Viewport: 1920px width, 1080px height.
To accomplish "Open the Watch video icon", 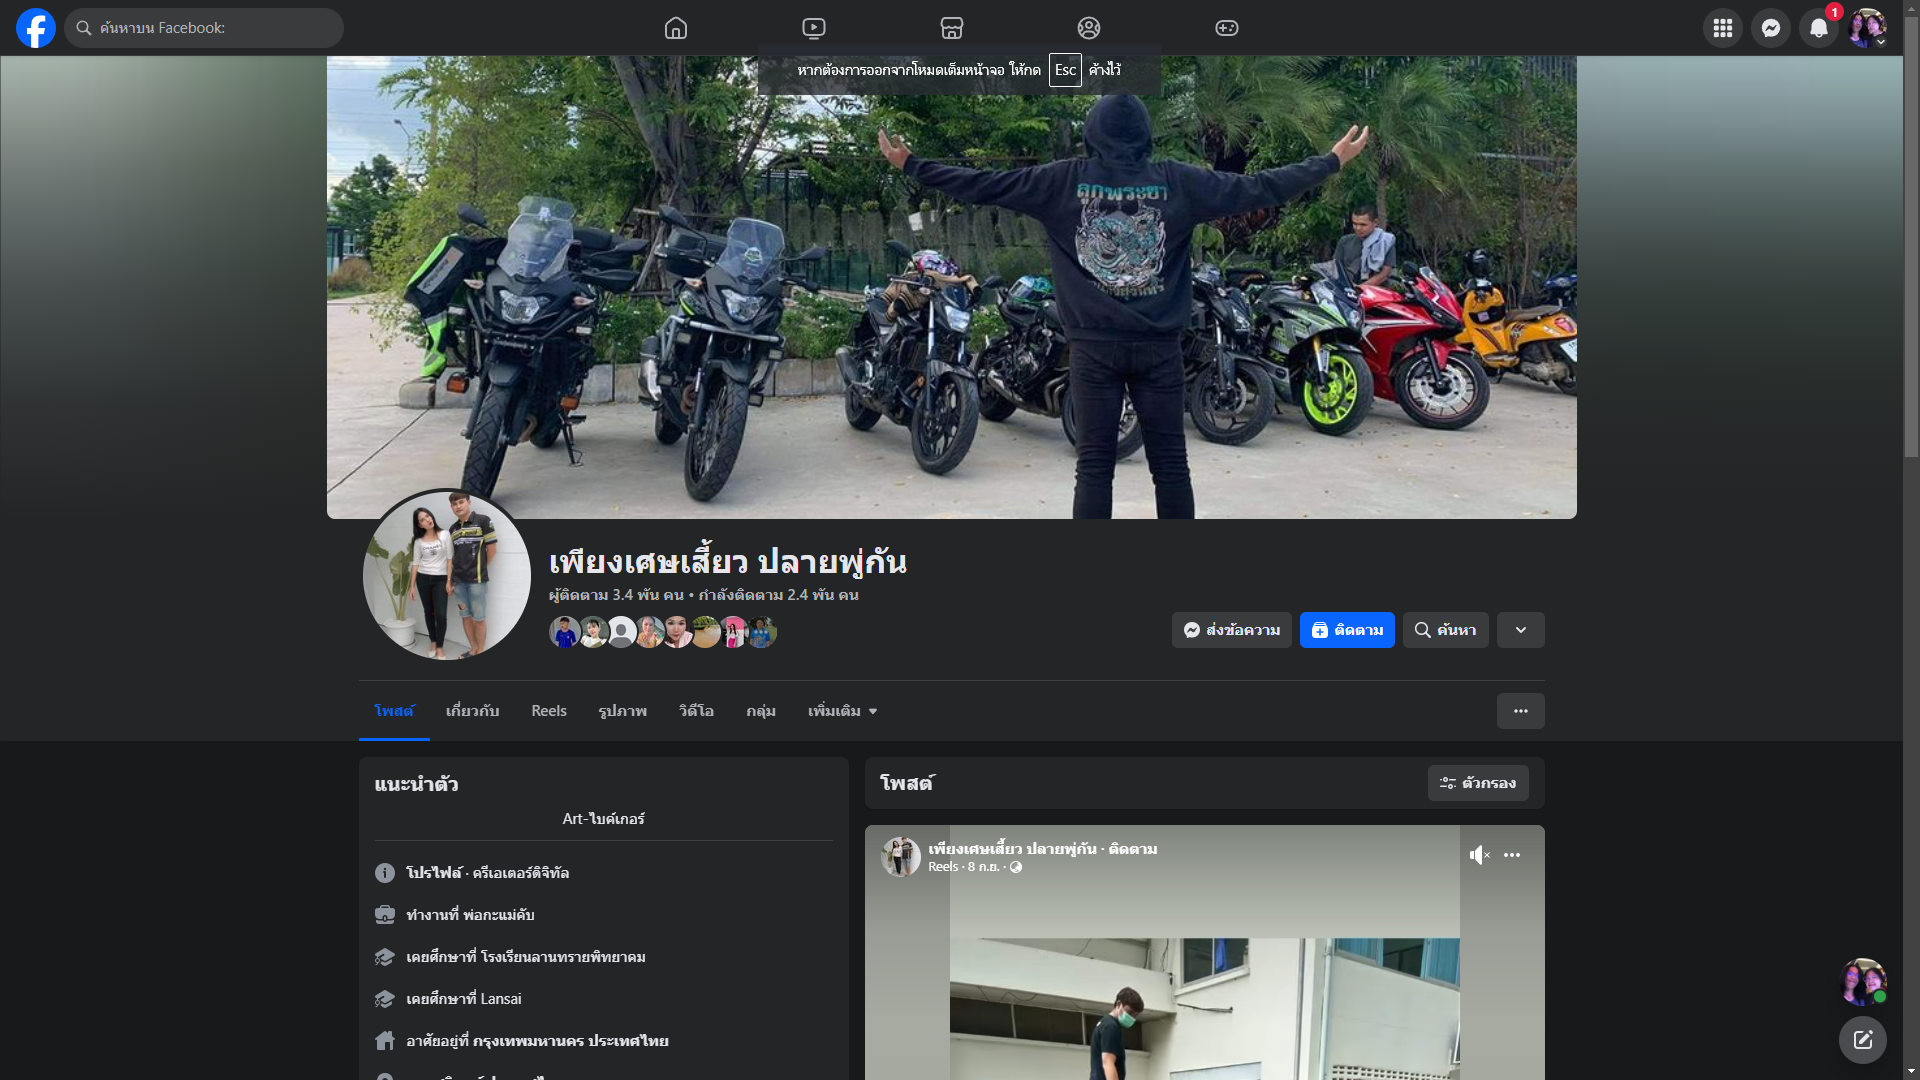I will click(x=814, y=28).
